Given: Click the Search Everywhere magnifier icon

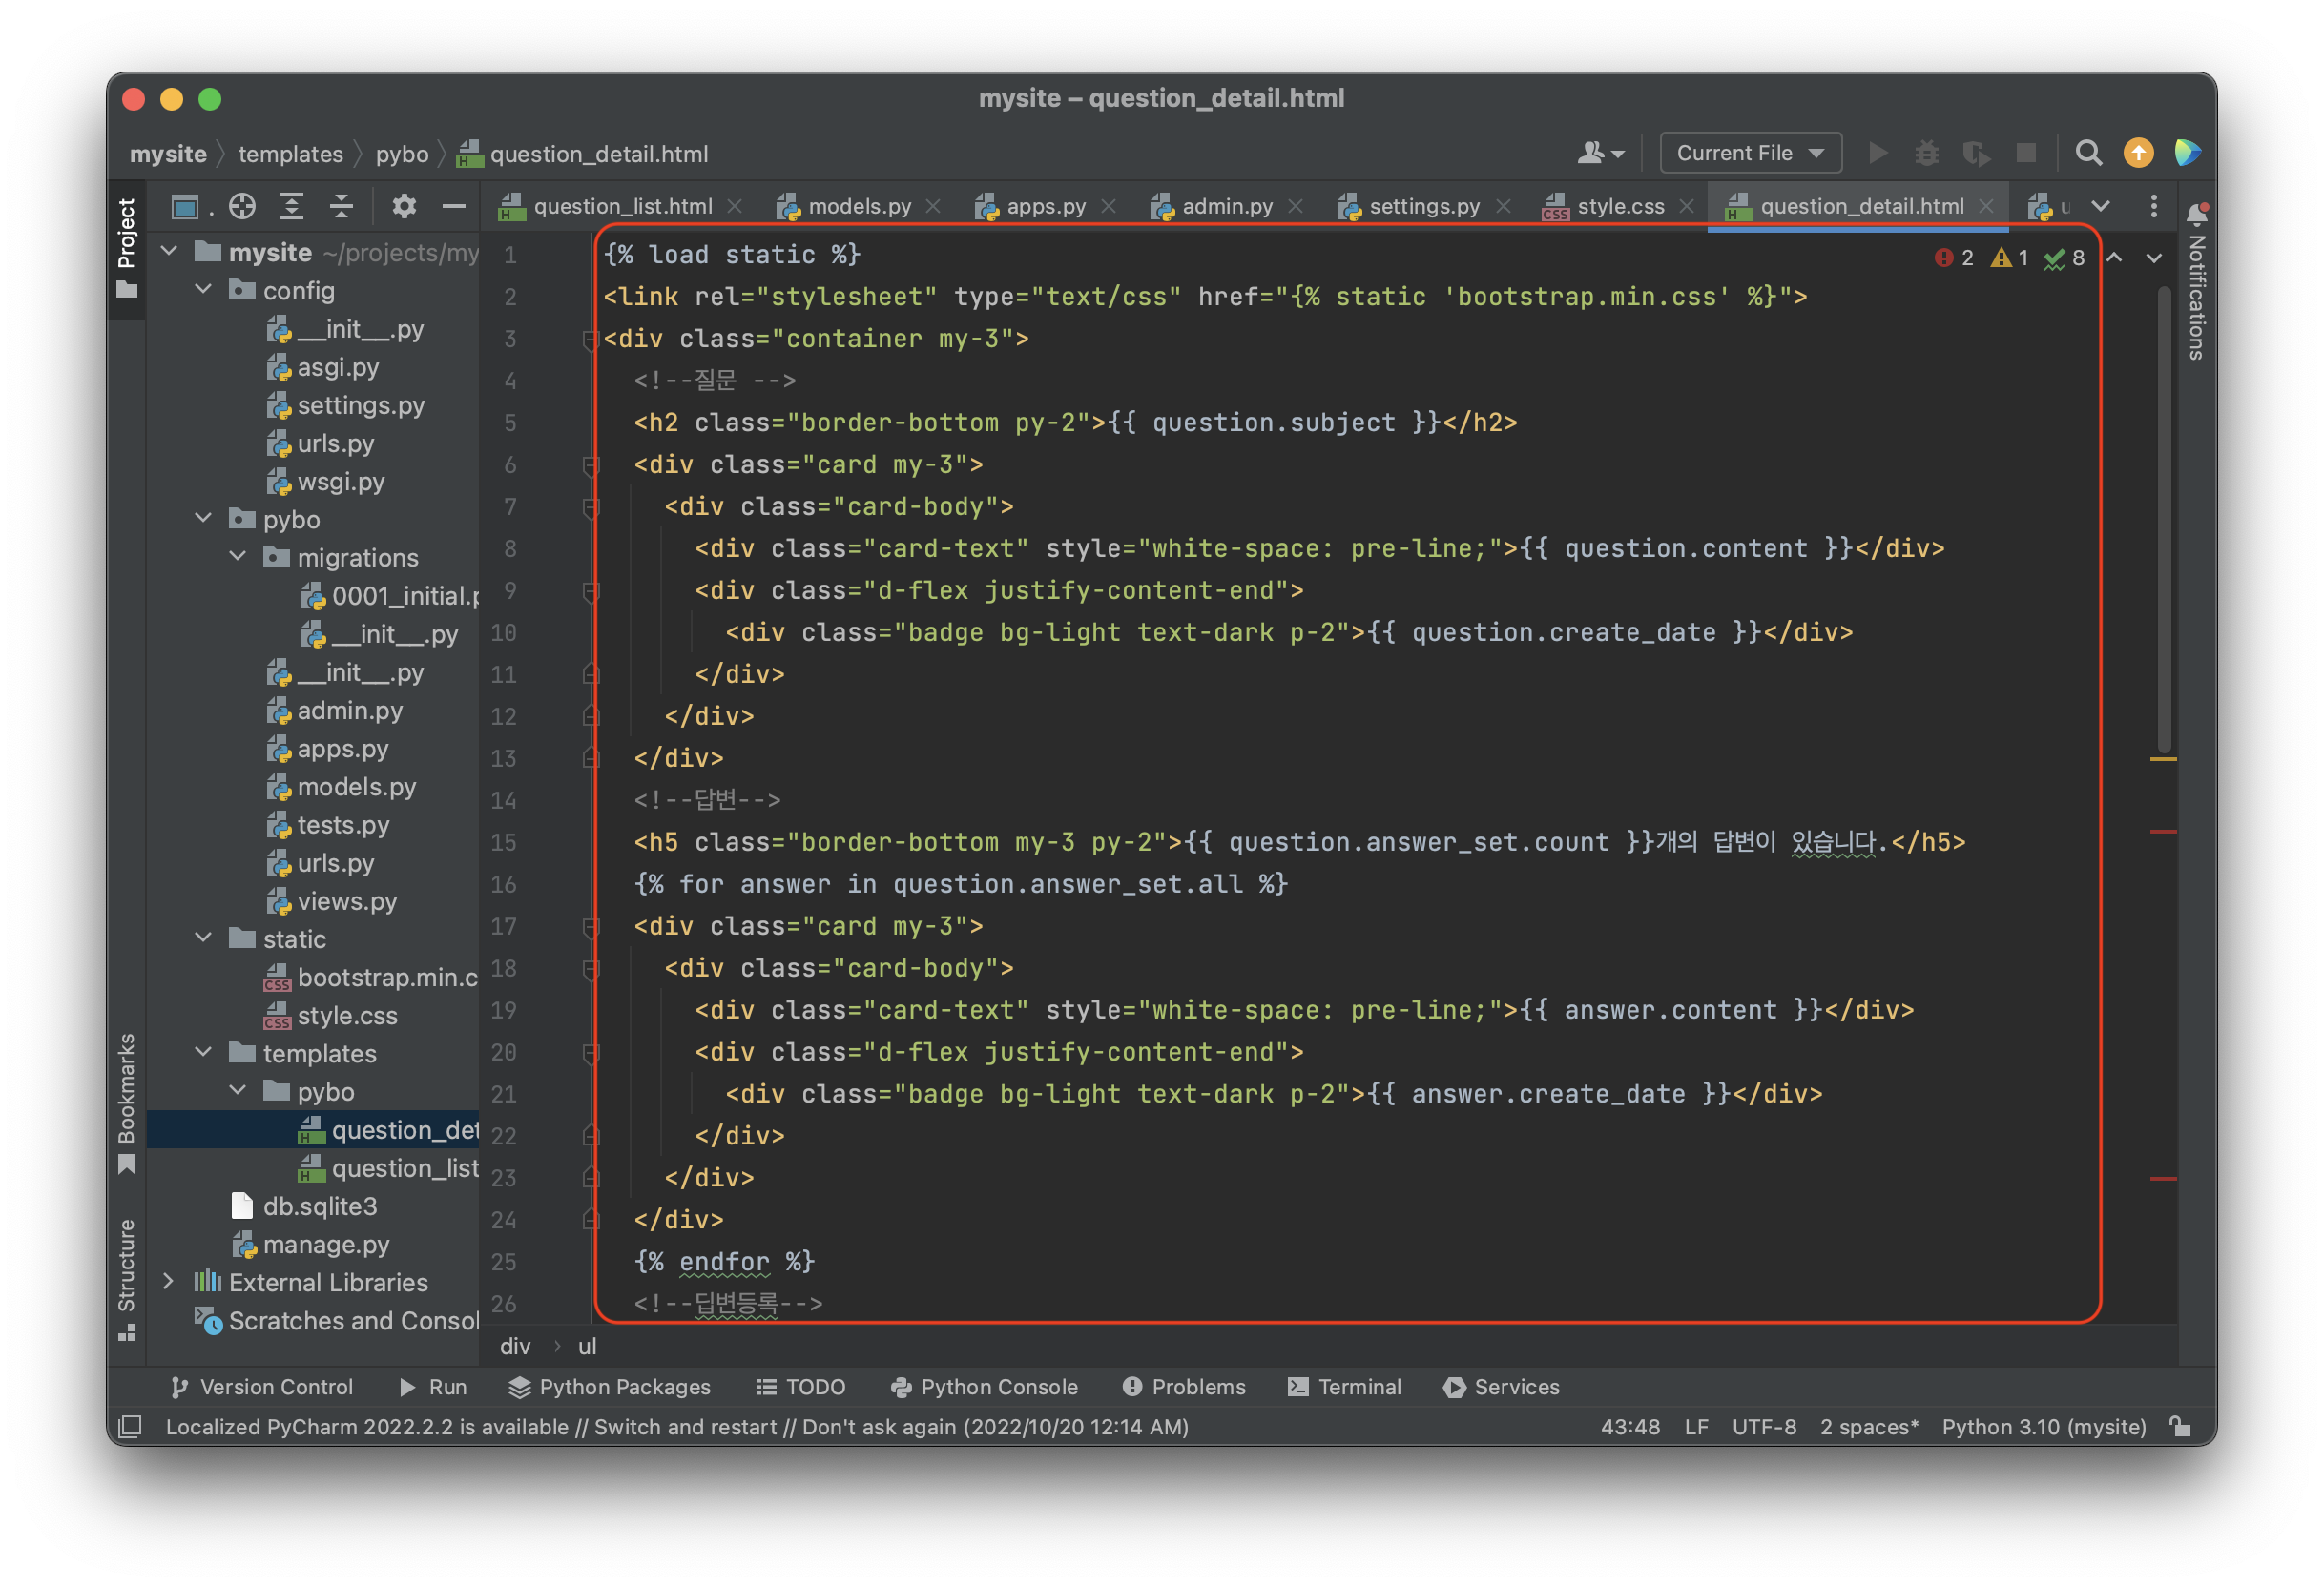Looking at the screenshot, I should click(x=2088, y=153).
